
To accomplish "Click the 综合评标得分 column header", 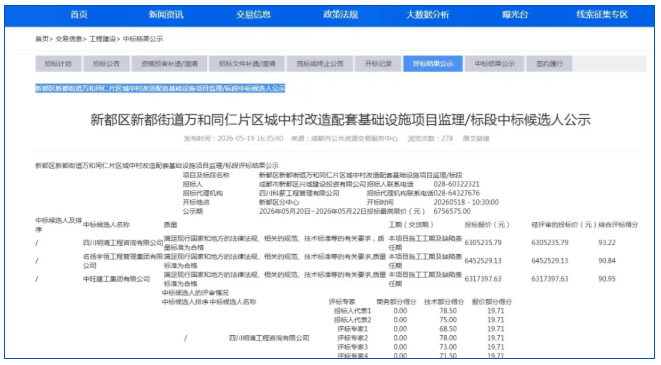I will point(618,225).
